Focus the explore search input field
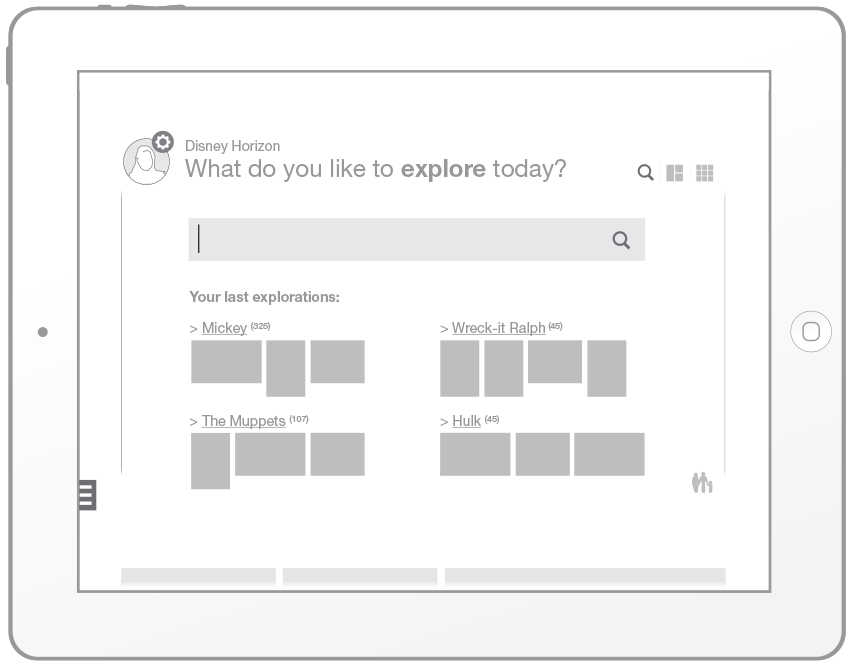The height and width of the screenshot is (667, 852). (x=417, y=240)
